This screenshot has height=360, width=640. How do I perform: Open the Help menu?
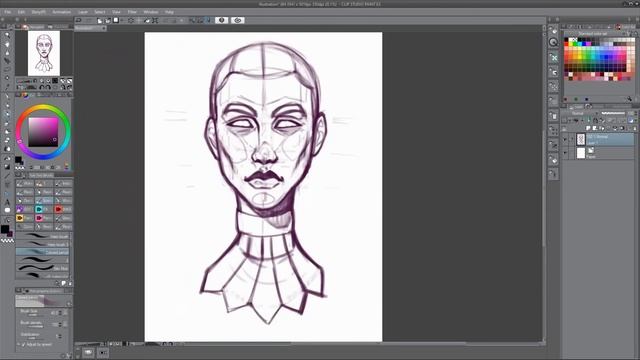tap(169, 12)
